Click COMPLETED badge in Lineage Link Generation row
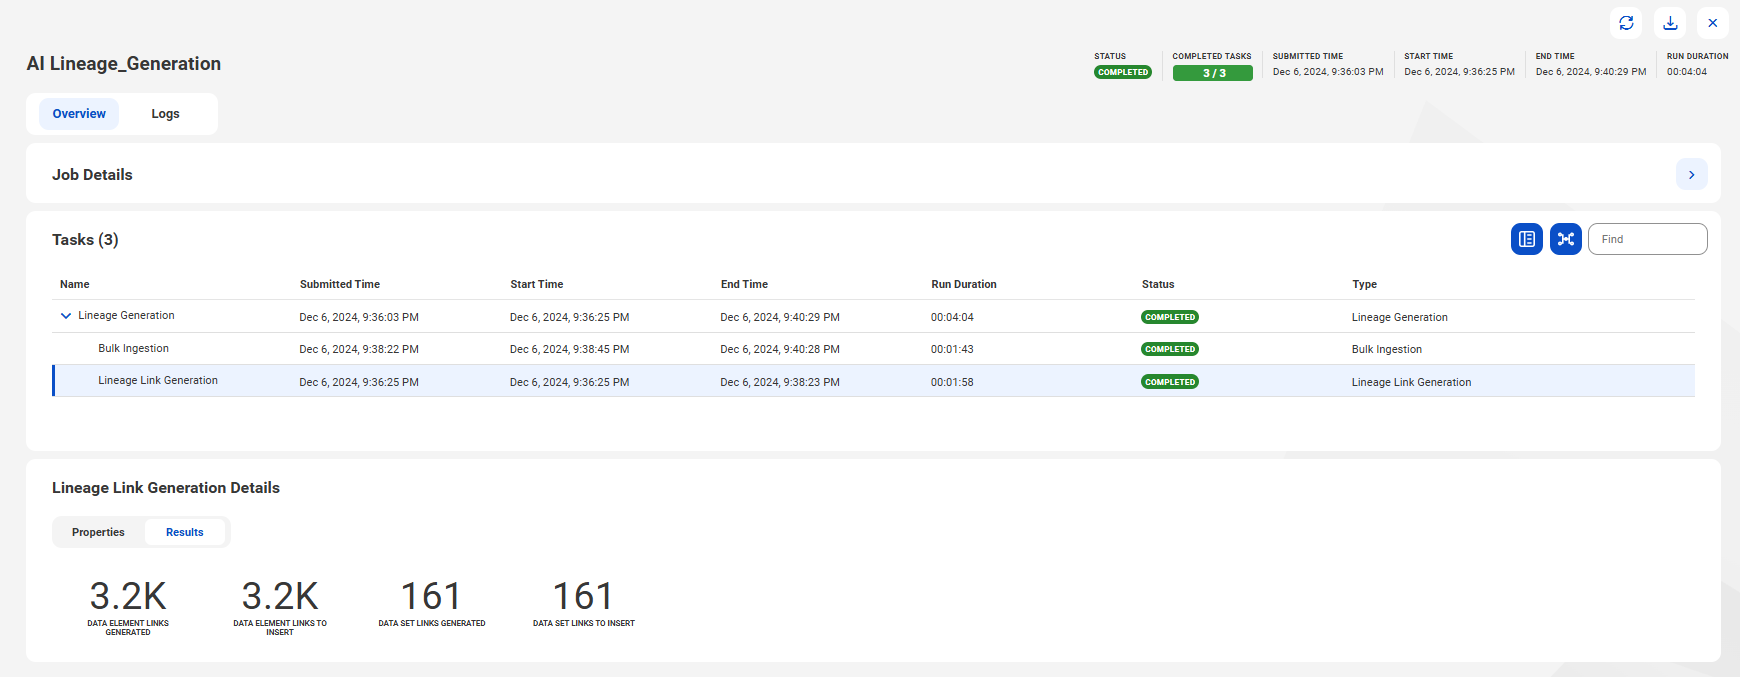 click(1170, 382)
